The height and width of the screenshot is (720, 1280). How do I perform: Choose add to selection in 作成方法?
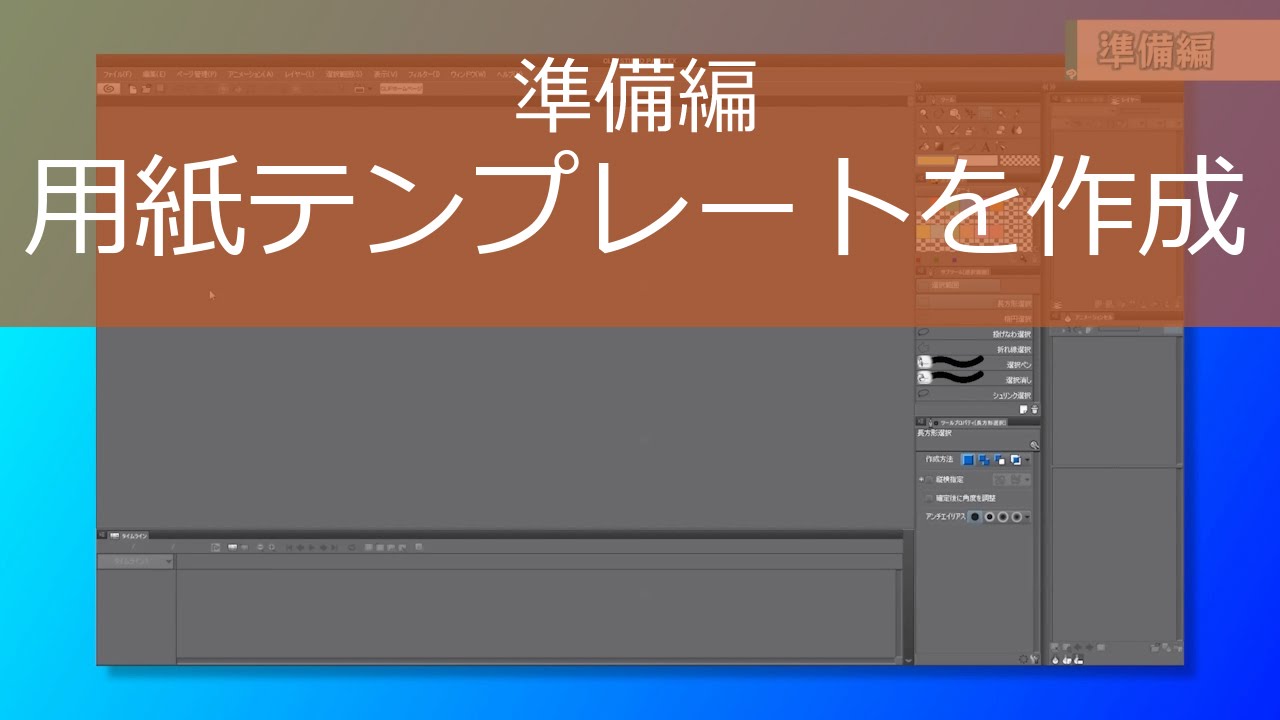tap(984, 460)
